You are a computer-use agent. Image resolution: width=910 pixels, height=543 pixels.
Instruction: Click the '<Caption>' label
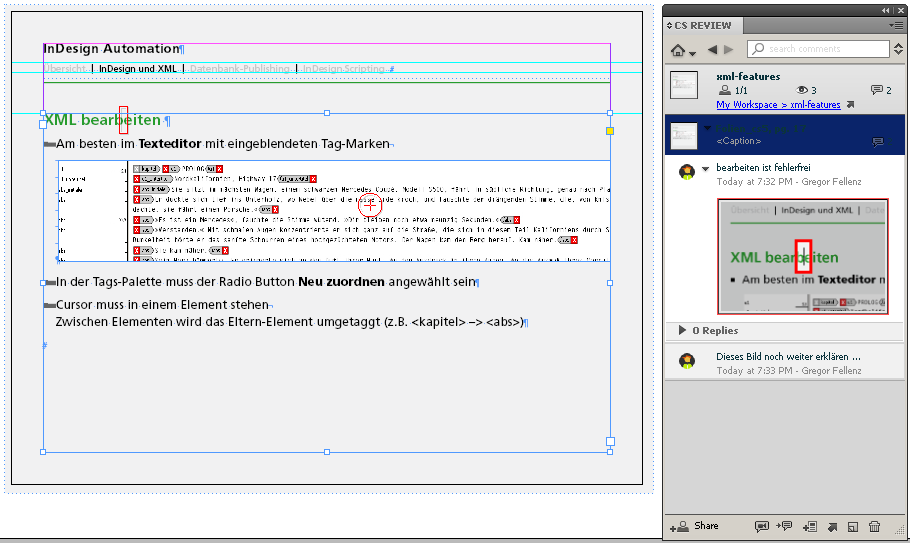coord(738,141)
